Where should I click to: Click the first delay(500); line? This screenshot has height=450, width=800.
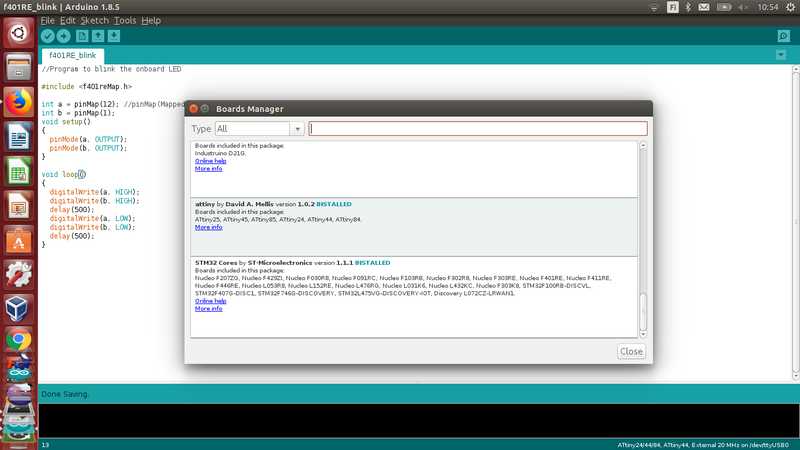[x=71, y=210]
